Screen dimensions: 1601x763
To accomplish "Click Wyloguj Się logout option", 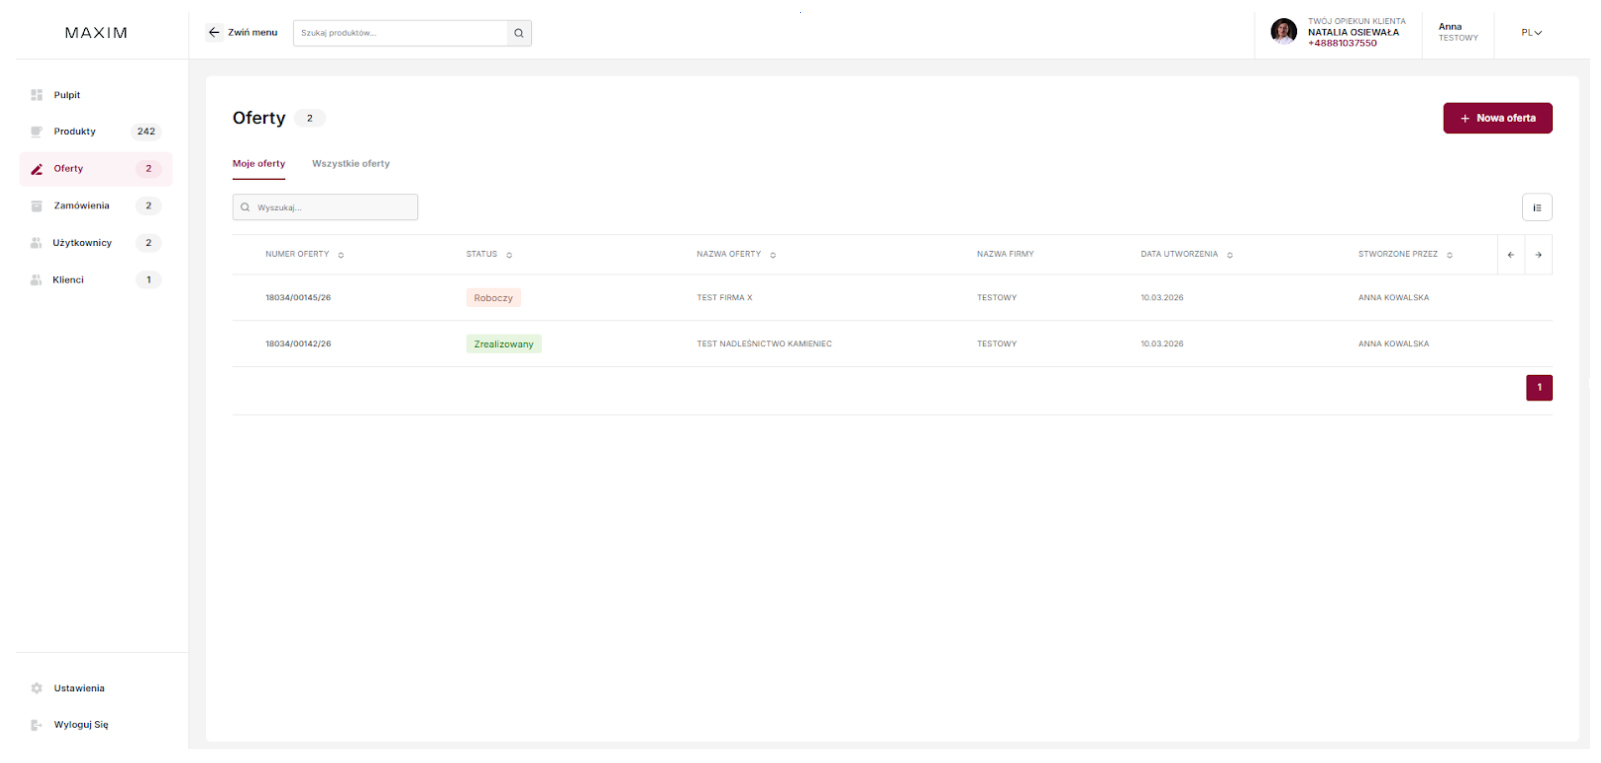I will (80, 725).
